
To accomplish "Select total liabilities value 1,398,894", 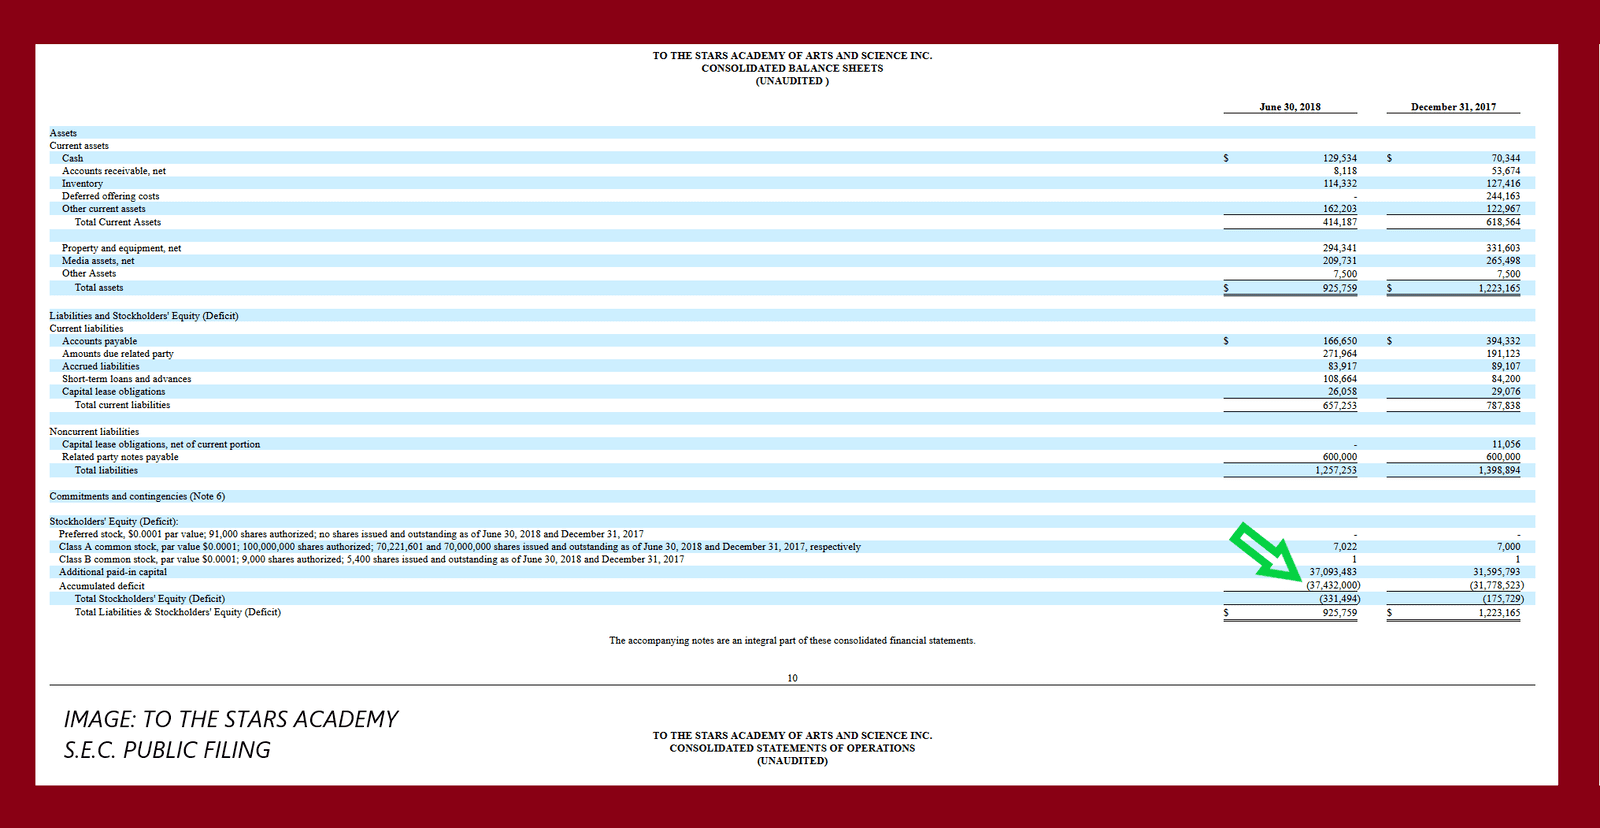I will pos(1499,470).
